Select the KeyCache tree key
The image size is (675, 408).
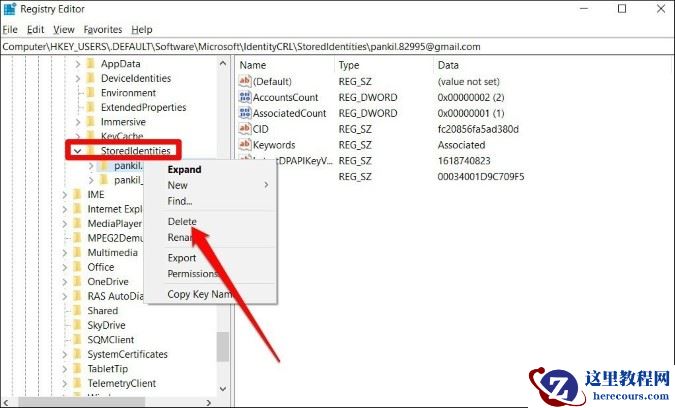point(122,136)
